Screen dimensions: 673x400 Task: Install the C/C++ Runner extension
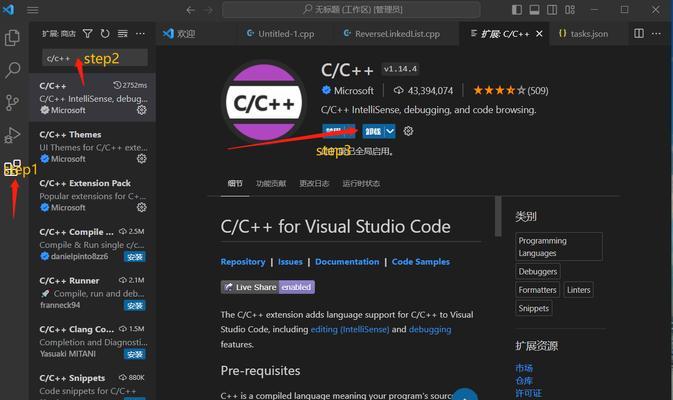[135, 306]
